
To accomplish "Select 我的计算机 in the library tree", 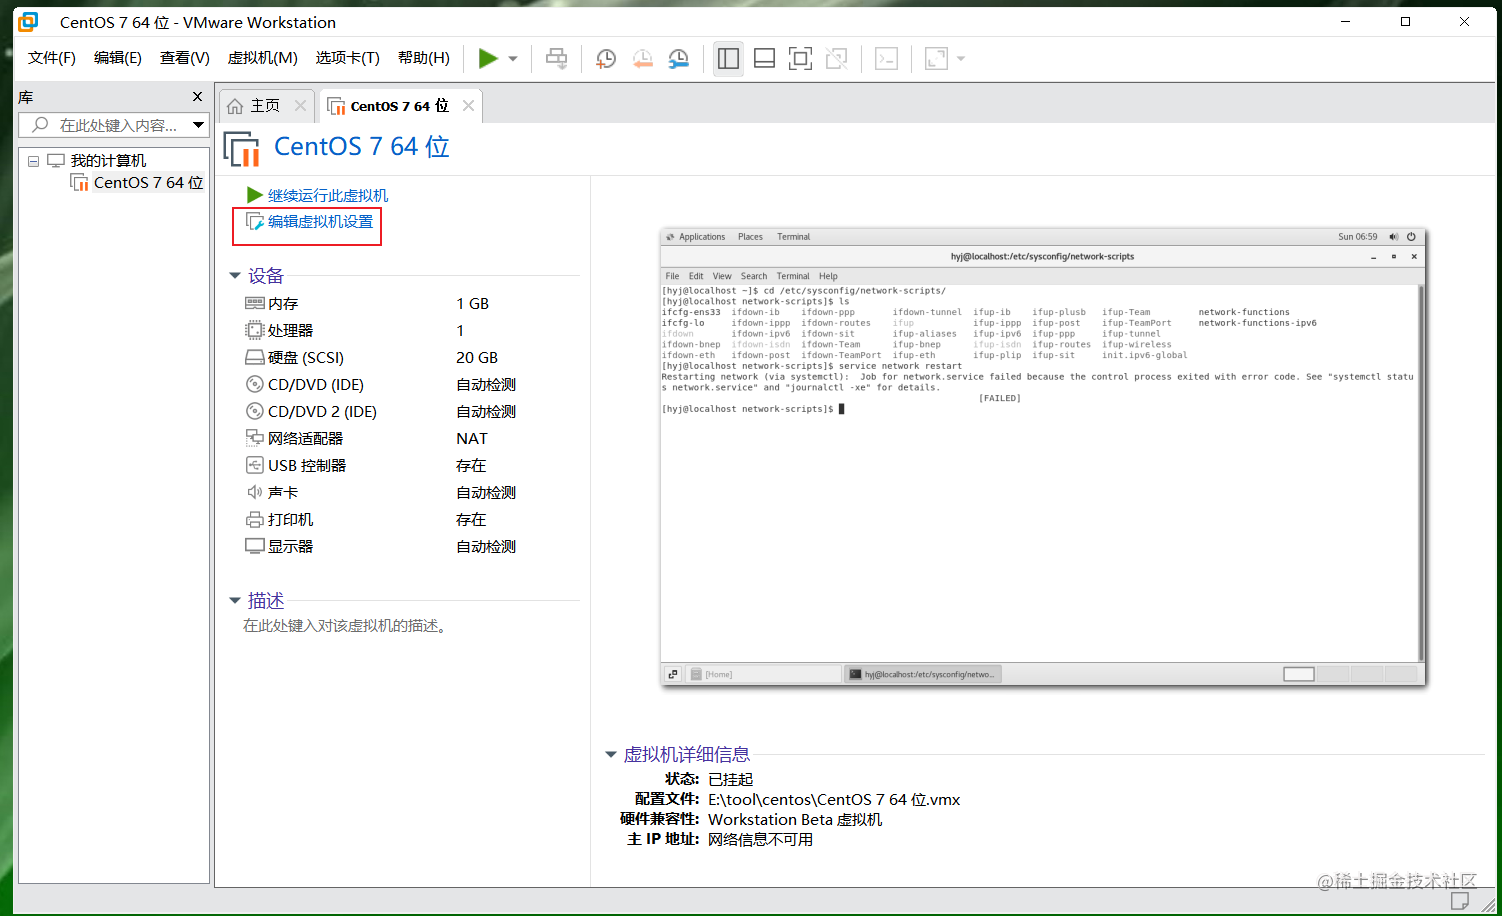I will [x=108, y=161].
